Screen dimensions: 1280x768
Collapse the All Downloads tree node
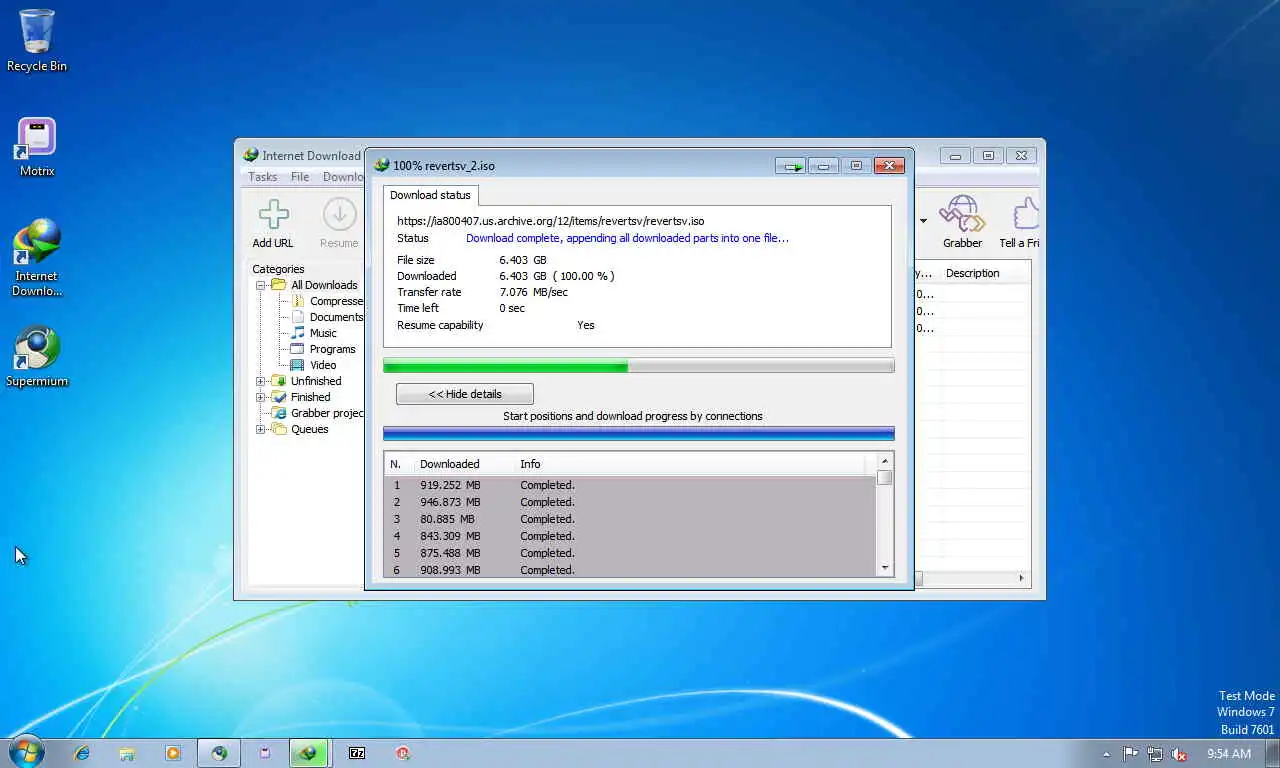[x=261, y=285]
